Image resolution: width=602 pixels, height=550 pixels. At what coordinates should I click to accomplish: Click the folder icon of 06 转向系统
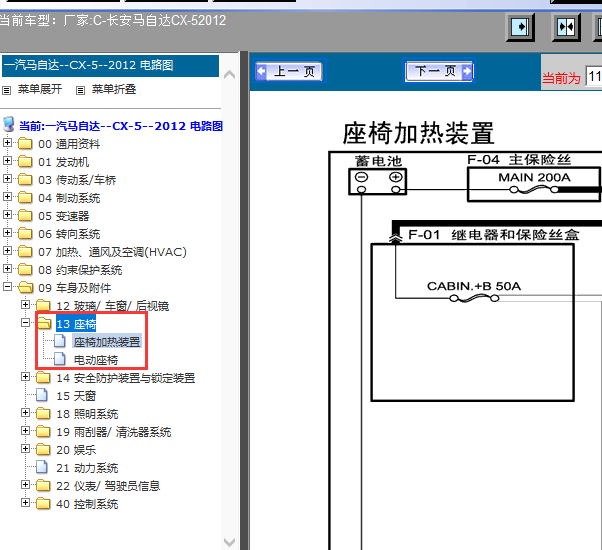(x=25, y=234)
